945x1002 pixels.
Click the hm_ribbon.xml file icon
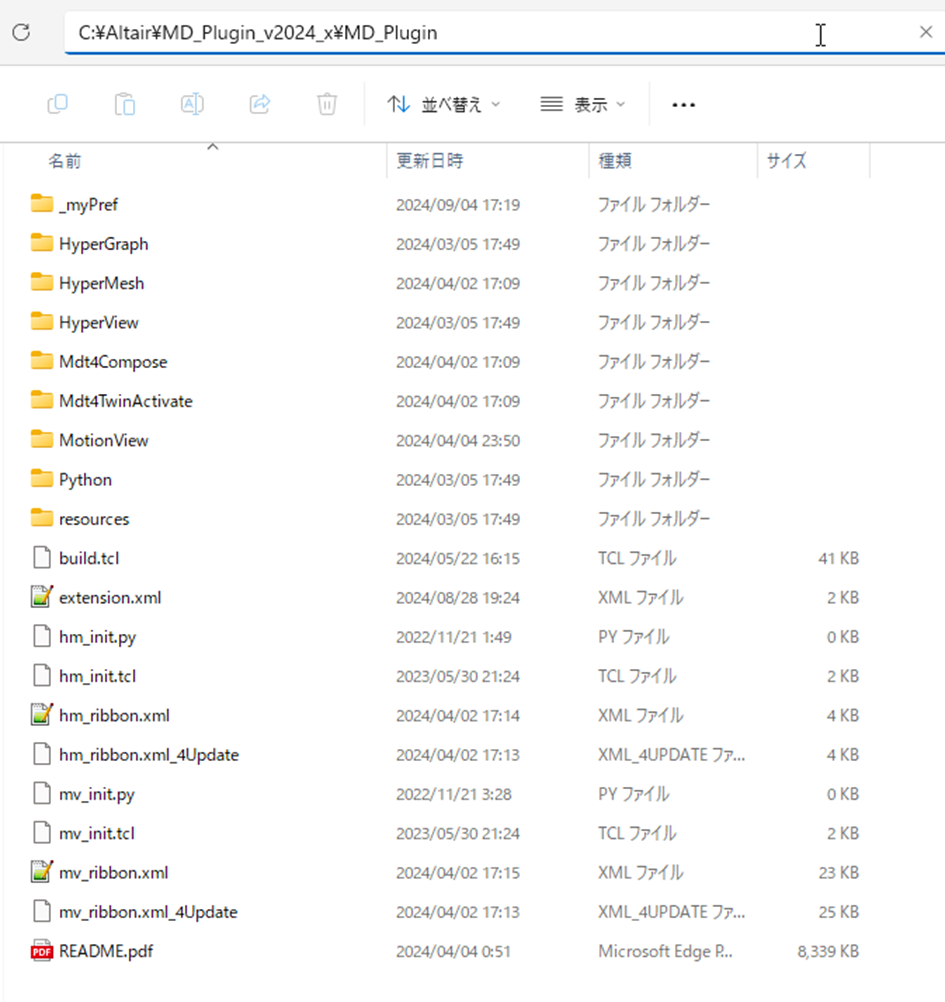(42, 714)
